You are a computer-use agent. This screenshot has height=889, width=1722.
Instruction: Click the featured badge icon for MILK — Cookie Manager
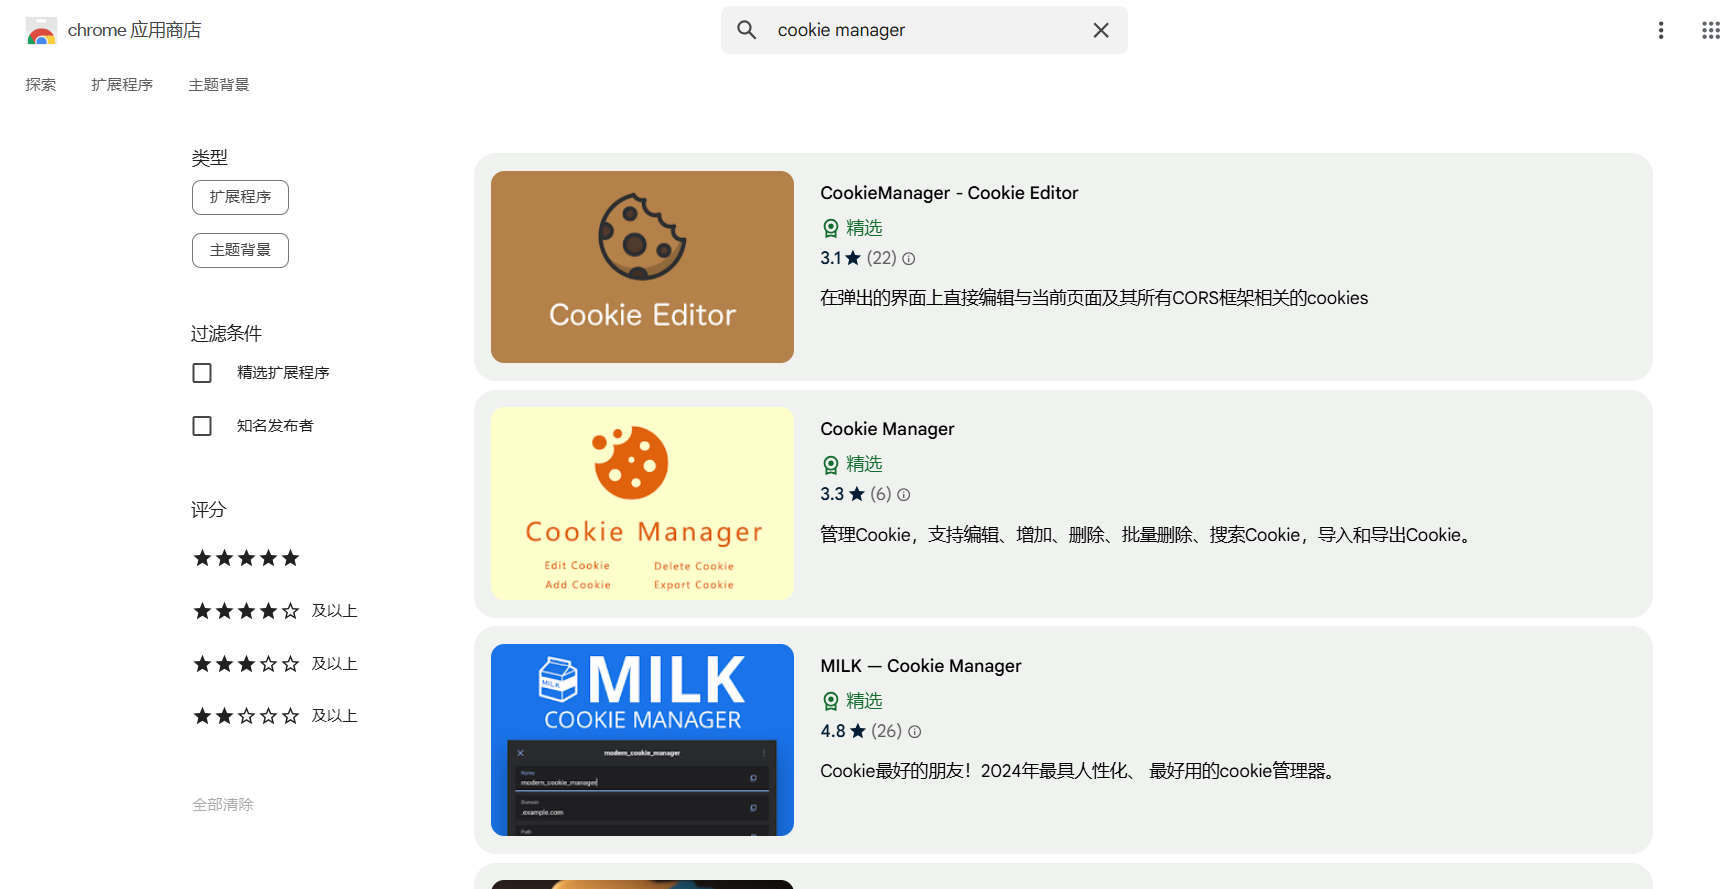[x=831, y=701]
